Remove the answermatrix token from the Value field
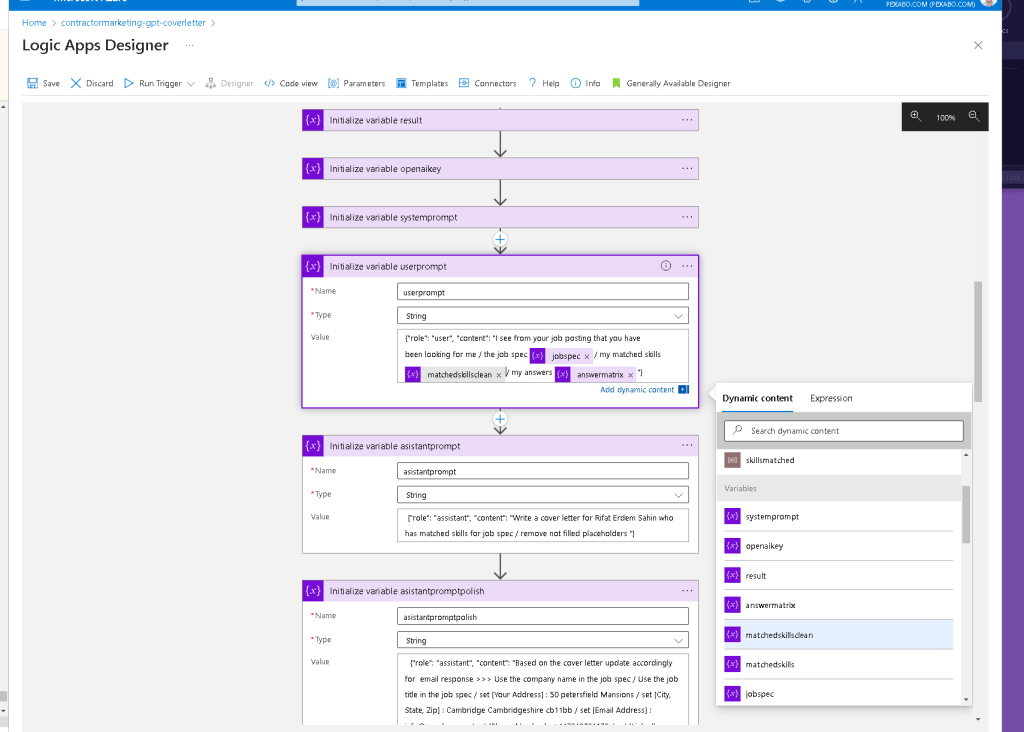The image size is (1024, 732). [x=630, y=375]
